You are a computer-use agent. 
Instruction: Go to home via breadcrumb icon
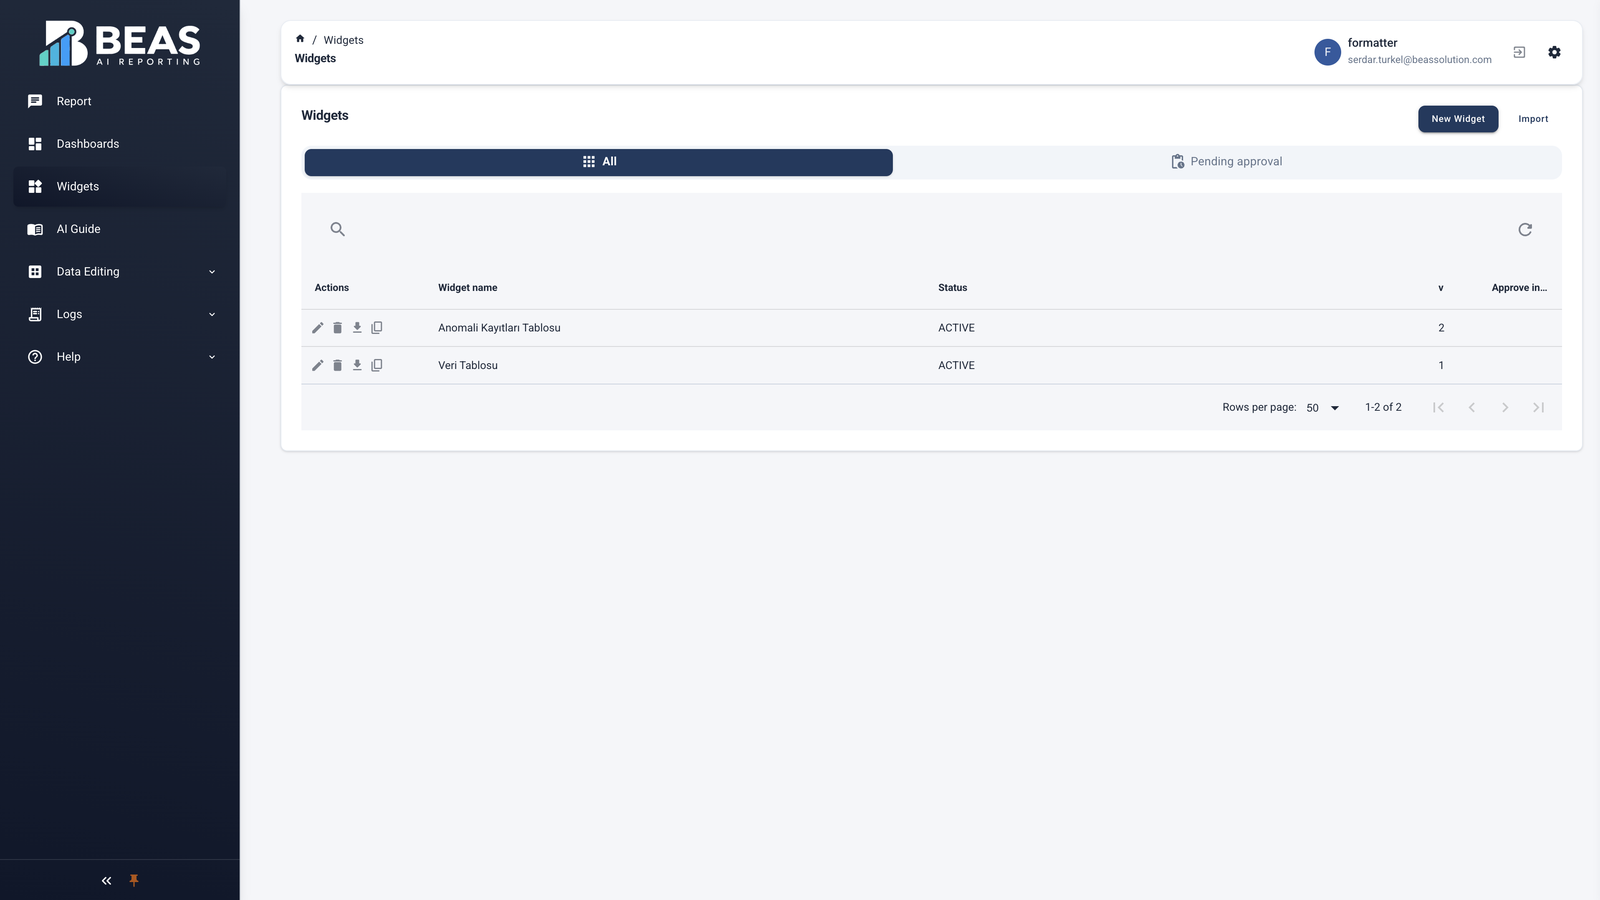[x=300, y=39]
